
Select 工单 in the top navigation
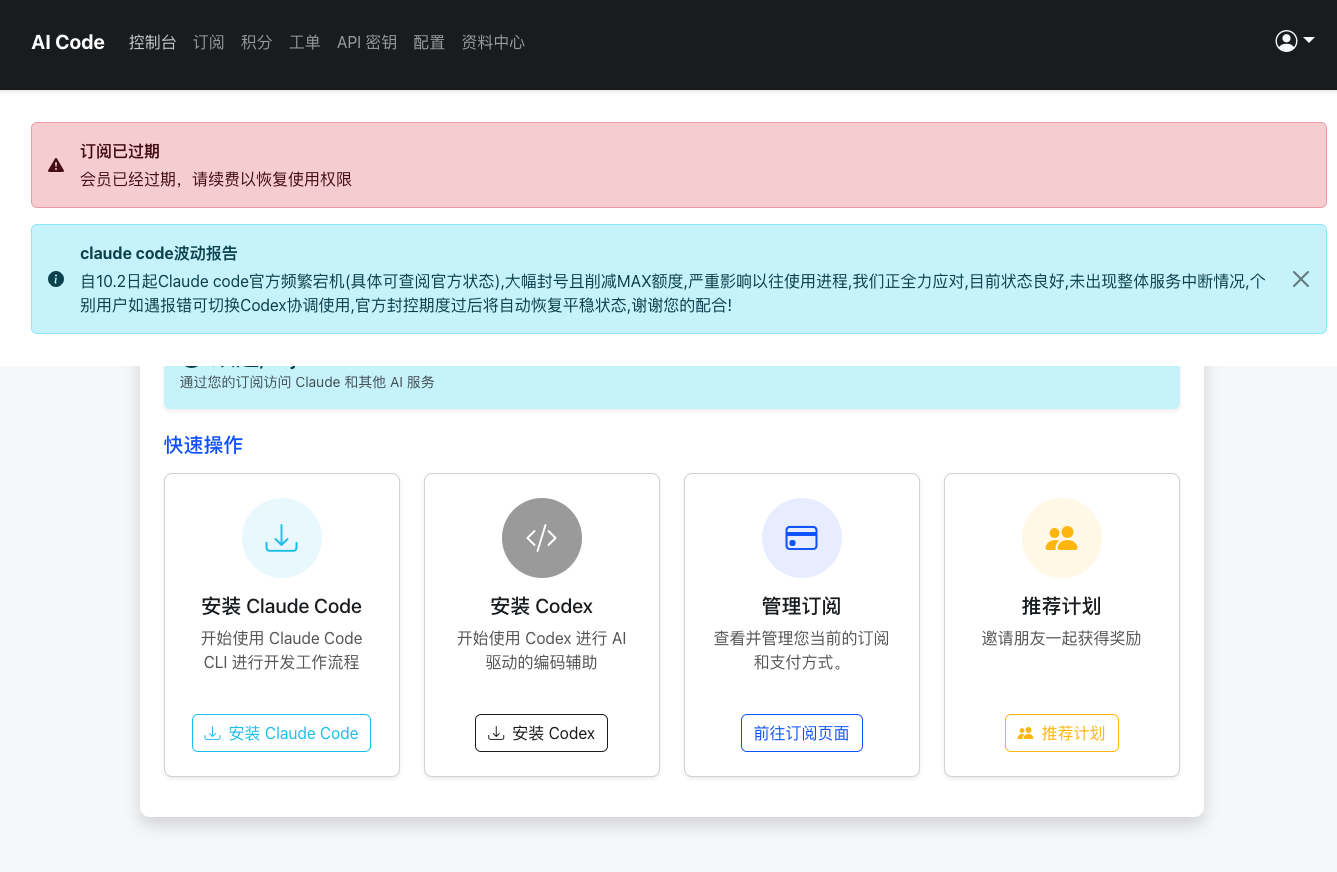coord(304,42)
